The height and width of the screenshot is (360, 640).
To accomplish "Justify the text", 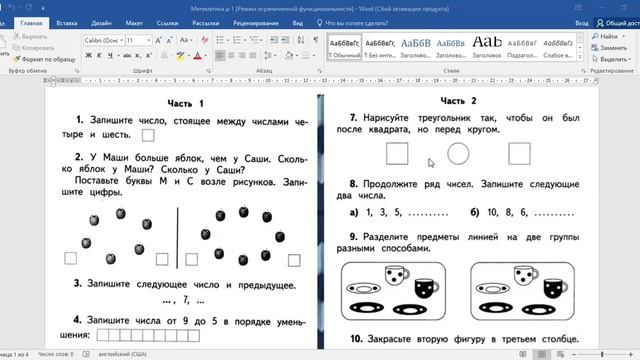I will 253,55.
